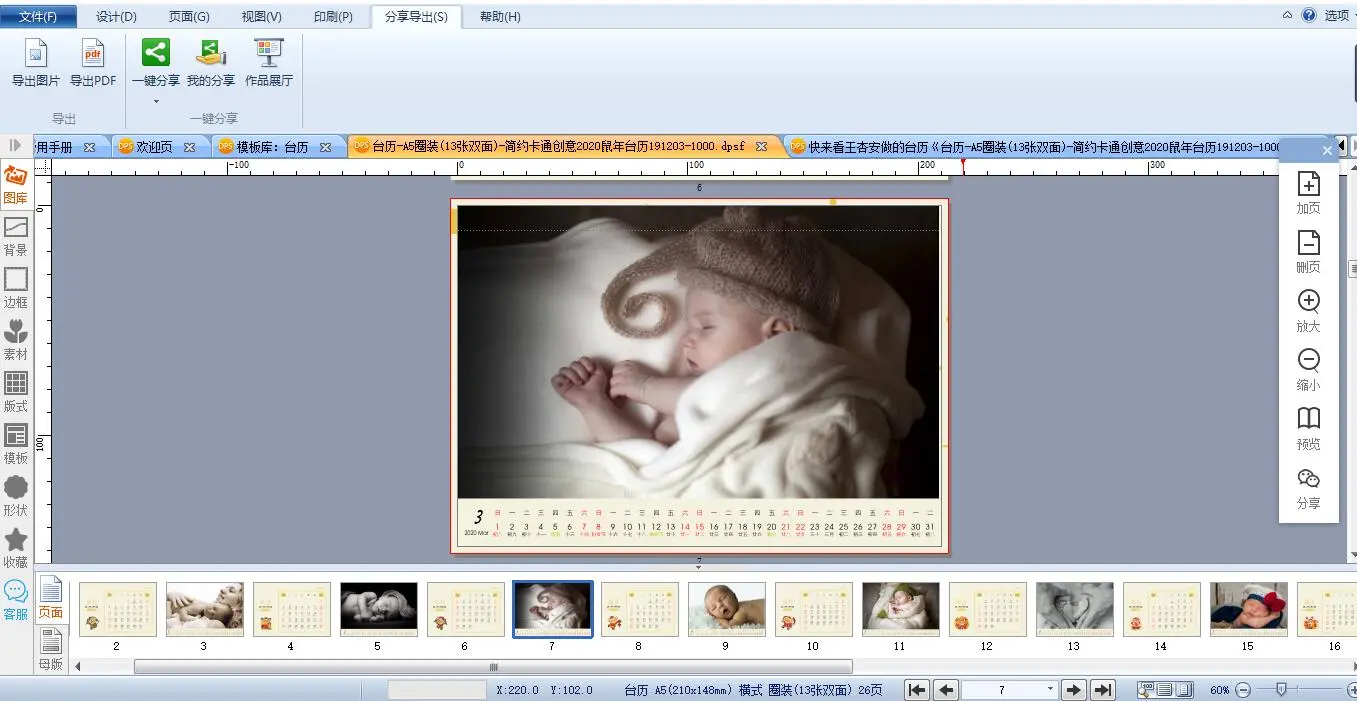Go to the next page arrow button
This screenshot has height=701, width=1357.
1073,690
